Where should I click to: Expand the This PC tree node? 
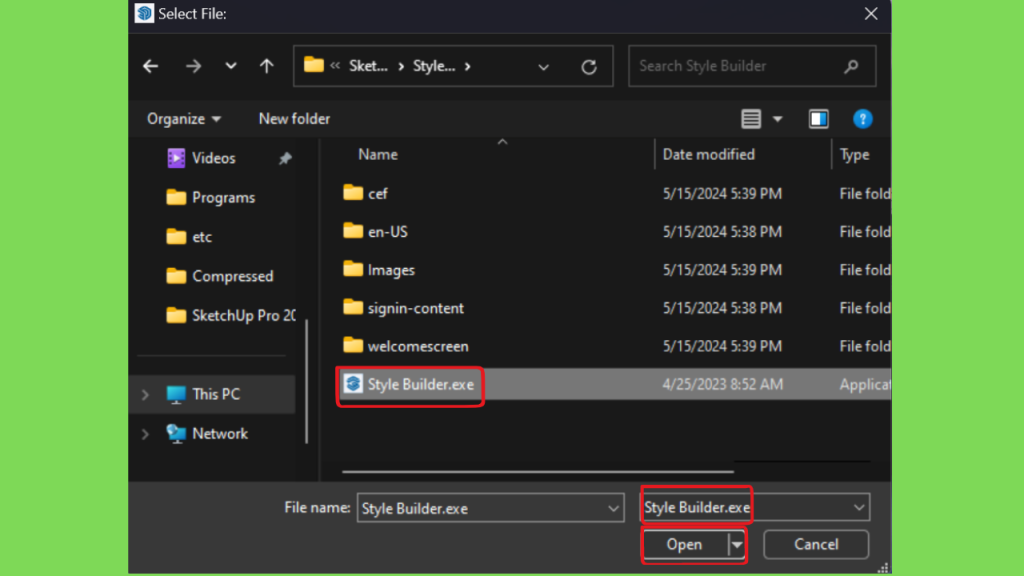pyautogui.click(x=146, y=395)
